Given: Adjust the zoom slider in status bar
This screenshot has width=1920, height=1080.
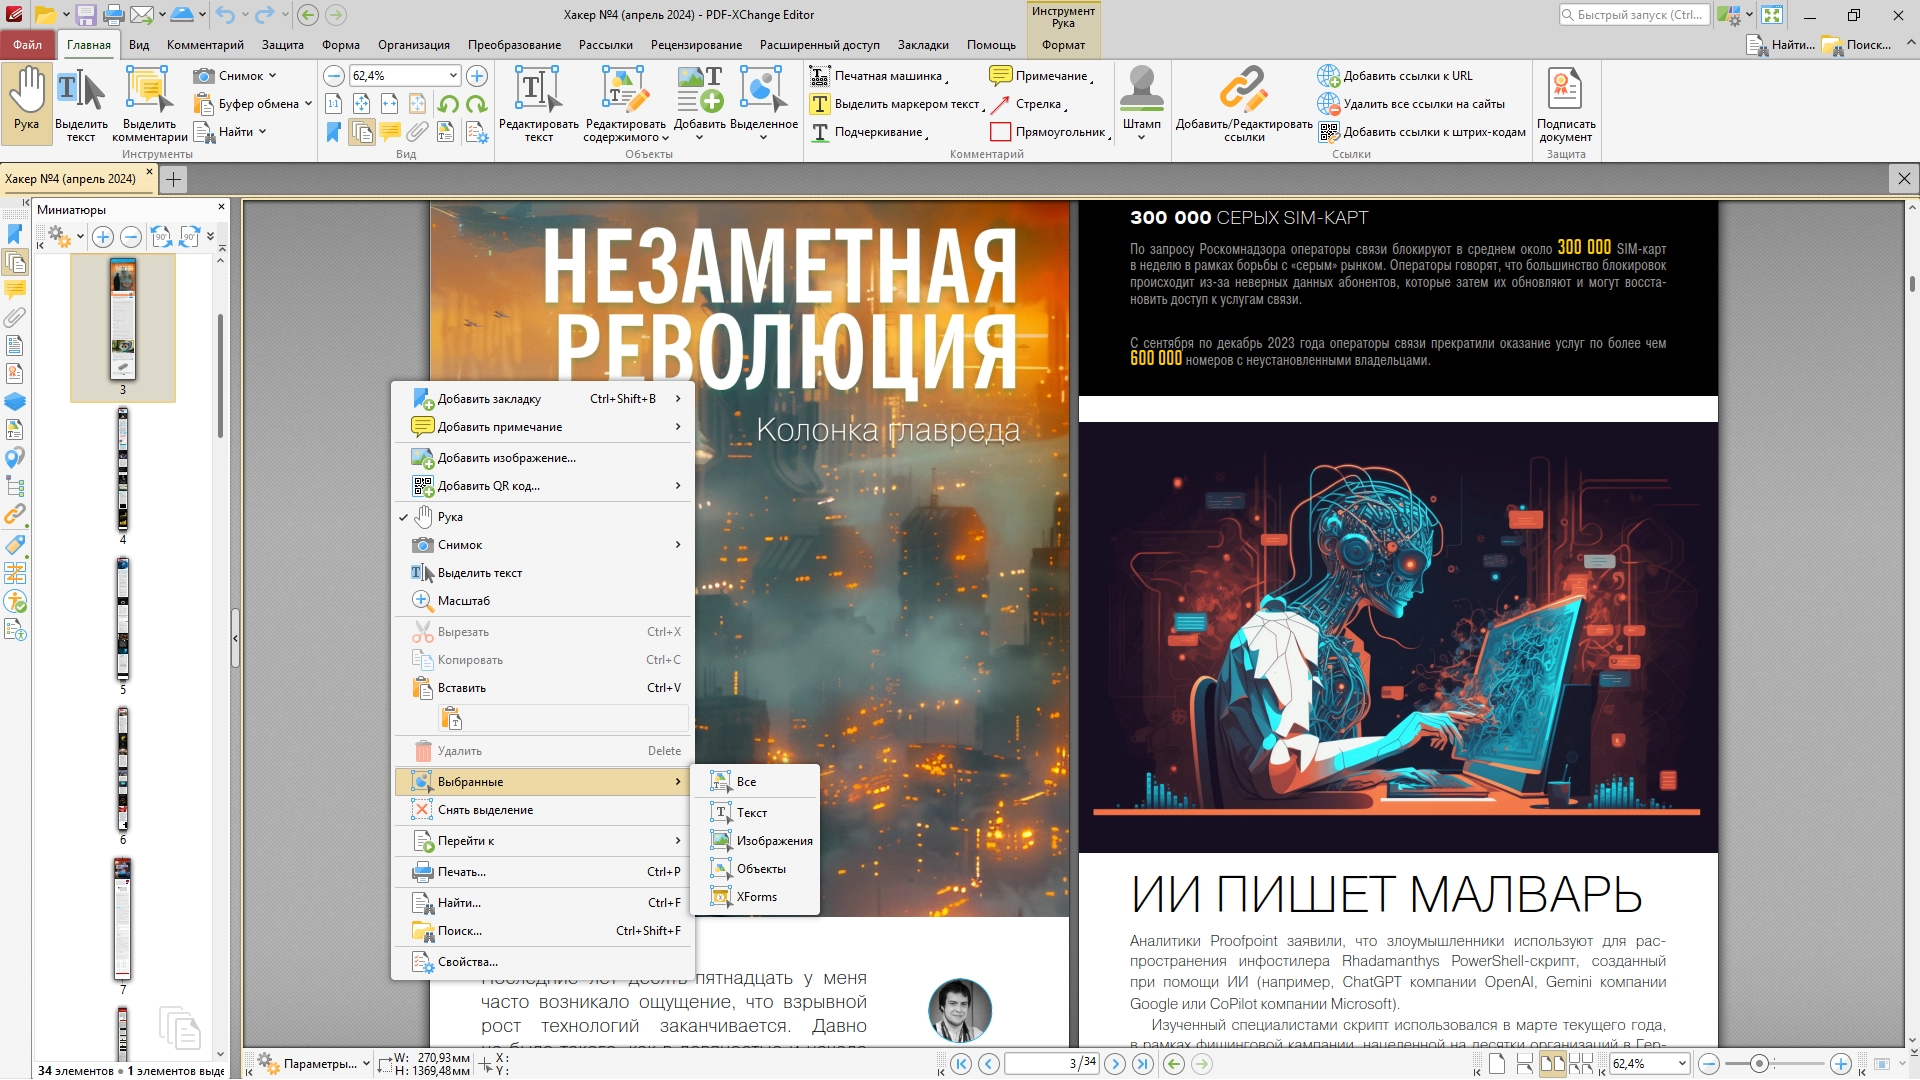Looking at the screenshot, I should pyautogui.click(x=1759, y=1064).
